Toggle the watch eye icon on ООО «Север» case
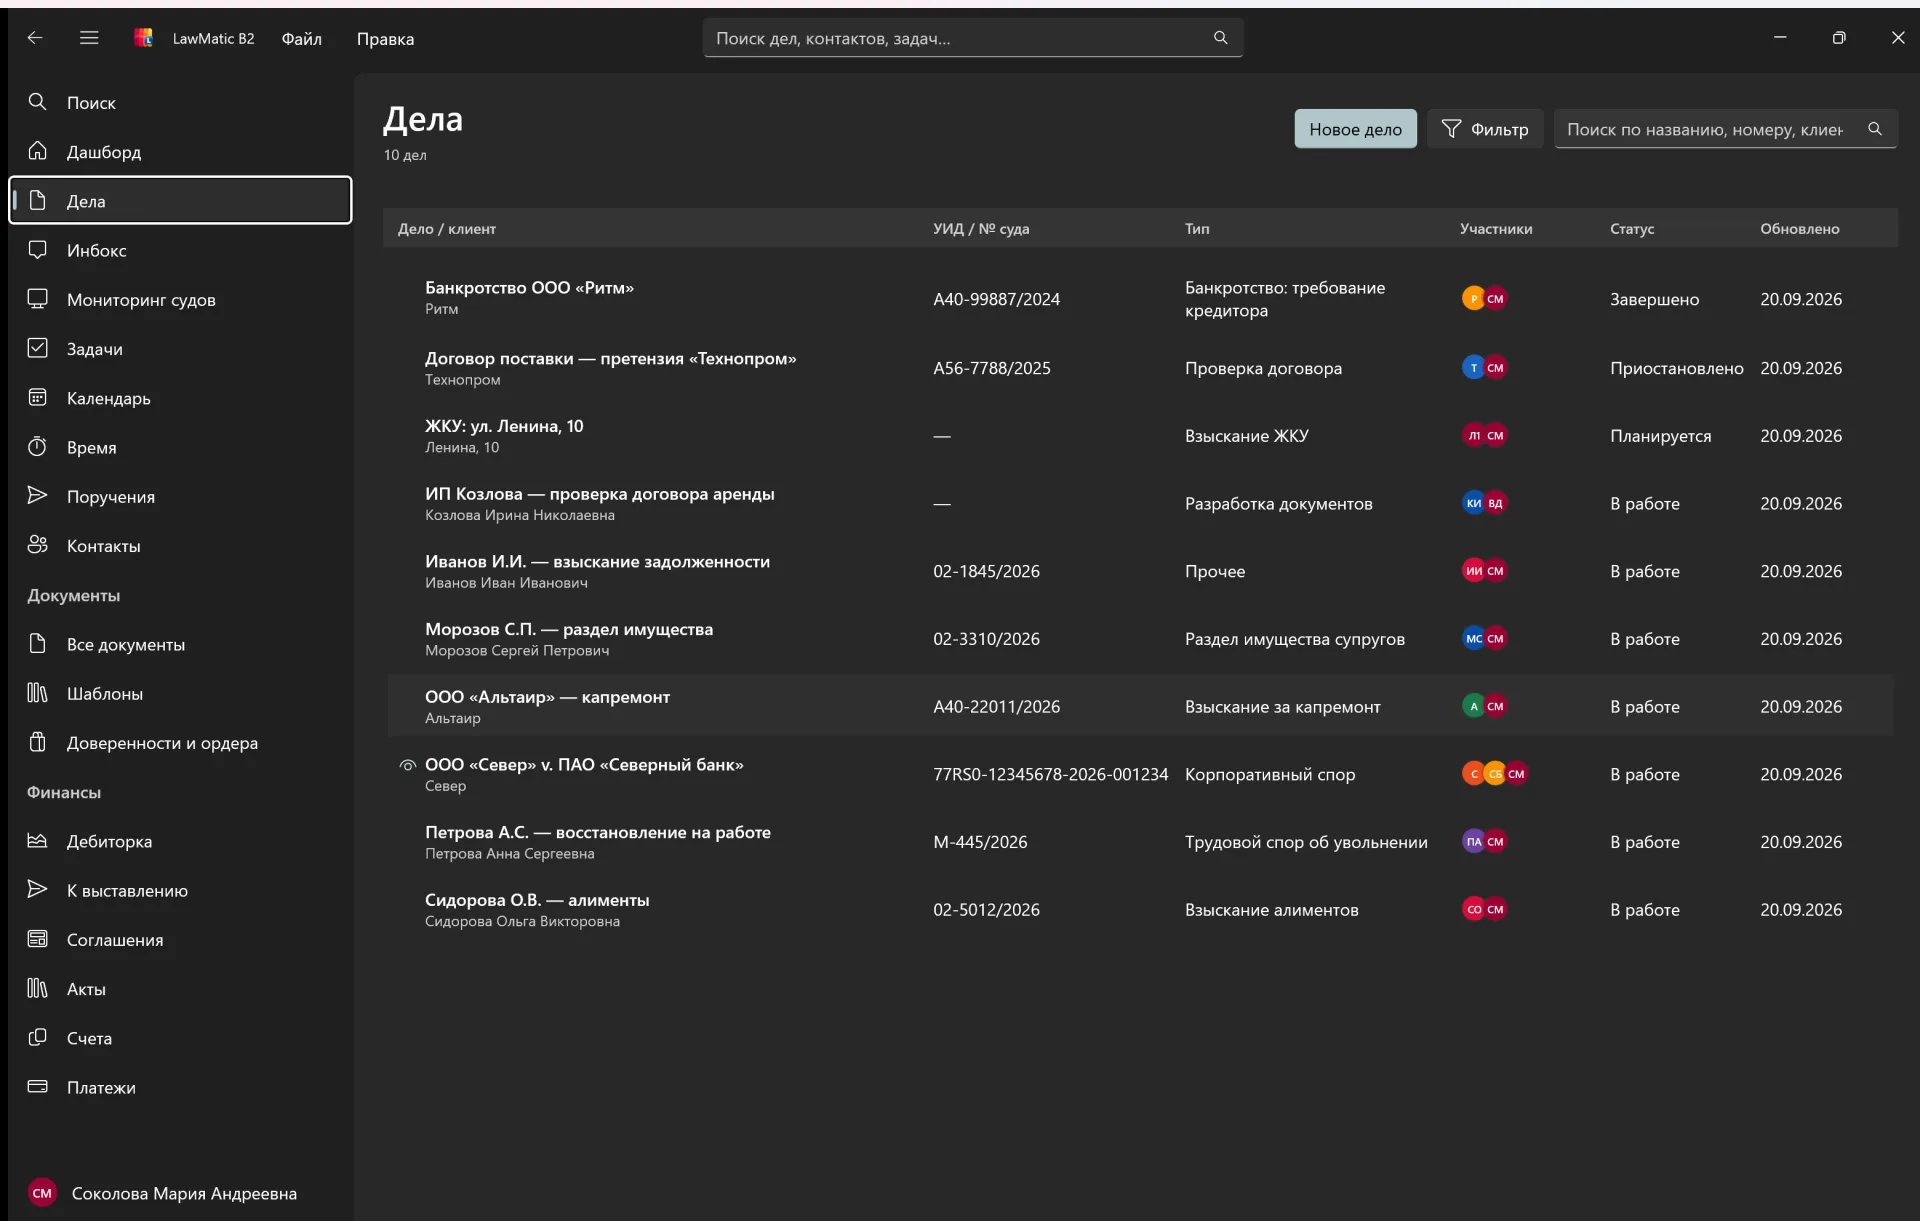The width and height of the screenshot is (1920, 1221). click(407, 765)
